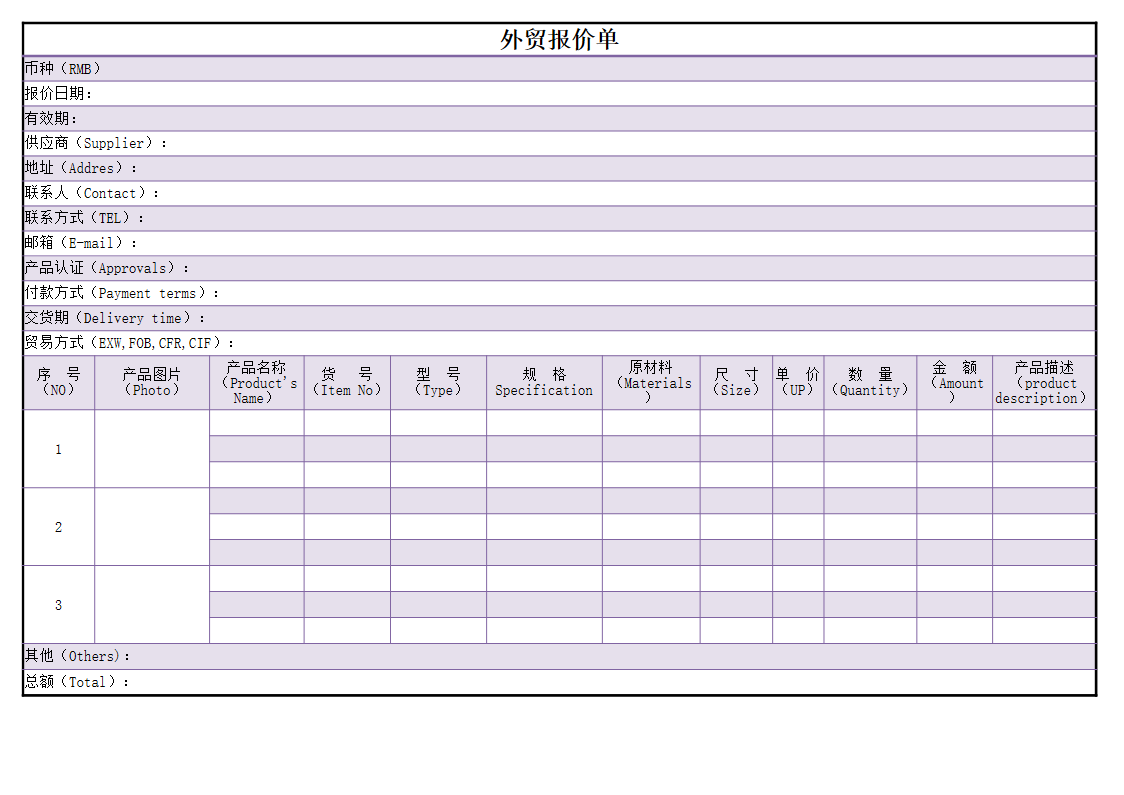The image size is (1124, 795).
Task: Select the 规格 Specification column header
Action: click(x=544, y=383)
